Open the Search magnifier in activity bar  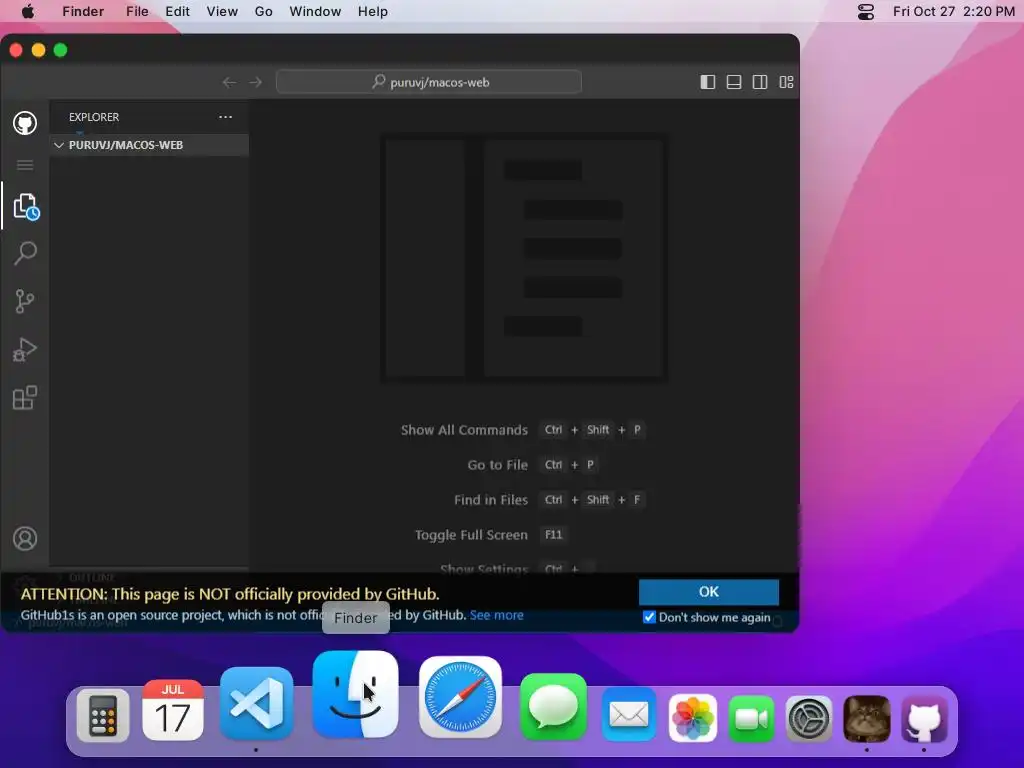[25, 253]
